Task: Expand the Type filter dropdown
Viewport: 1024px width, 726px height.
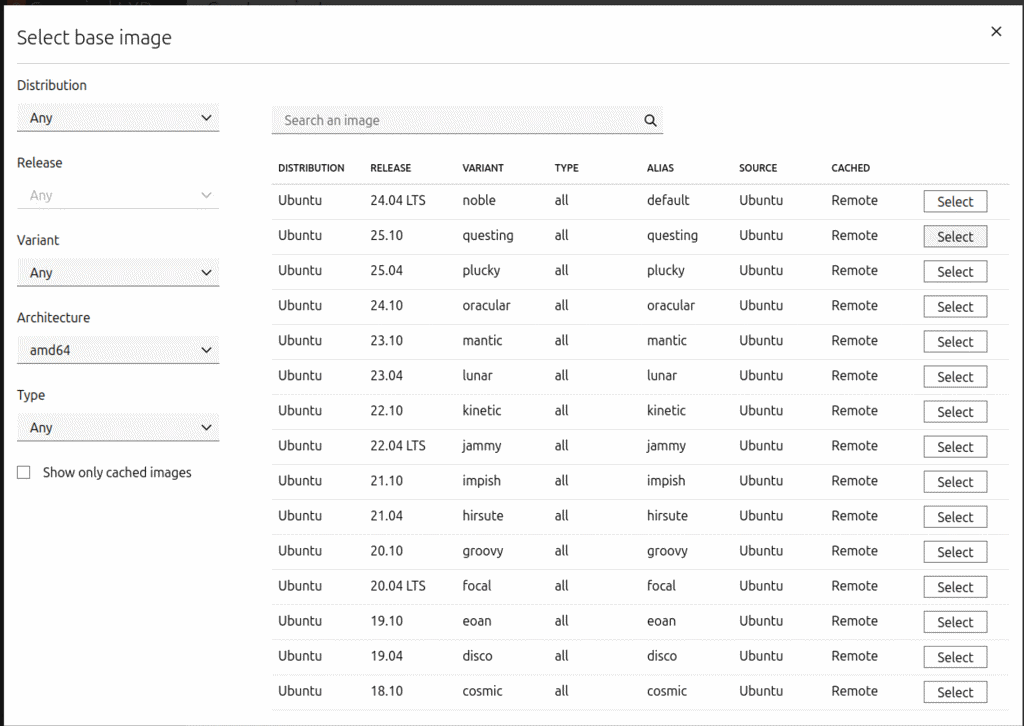Action: click(118, 428)
